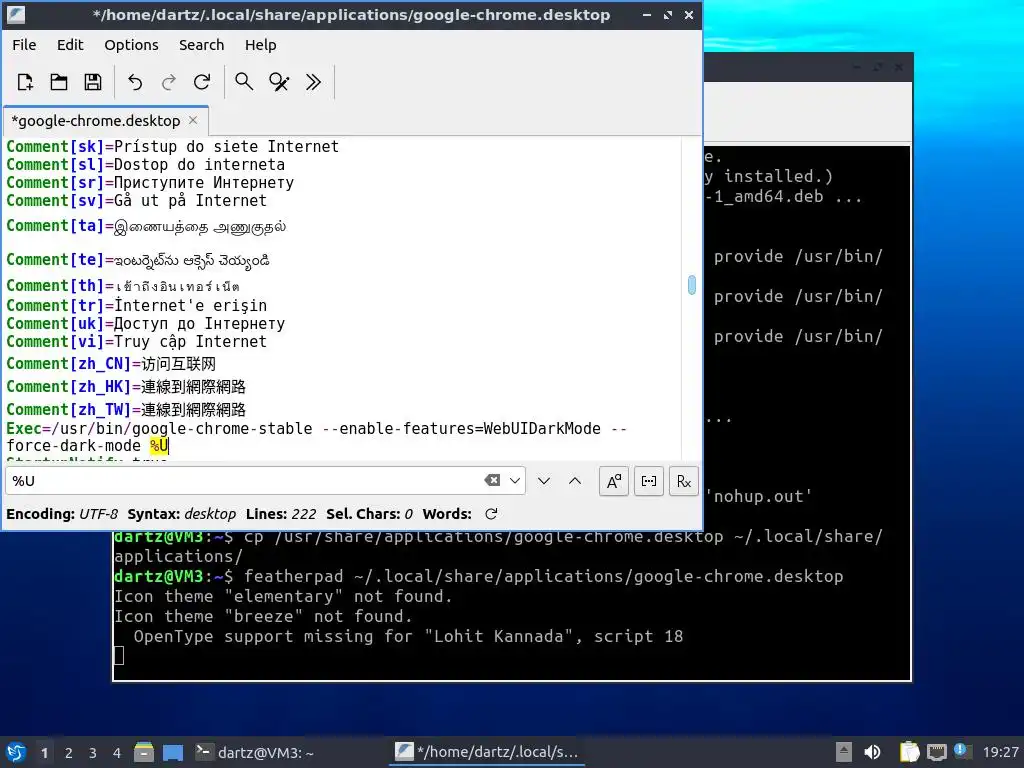Reload the document from disk
The width and height of the screenshot is (1024, 768).
coord(202,82)
